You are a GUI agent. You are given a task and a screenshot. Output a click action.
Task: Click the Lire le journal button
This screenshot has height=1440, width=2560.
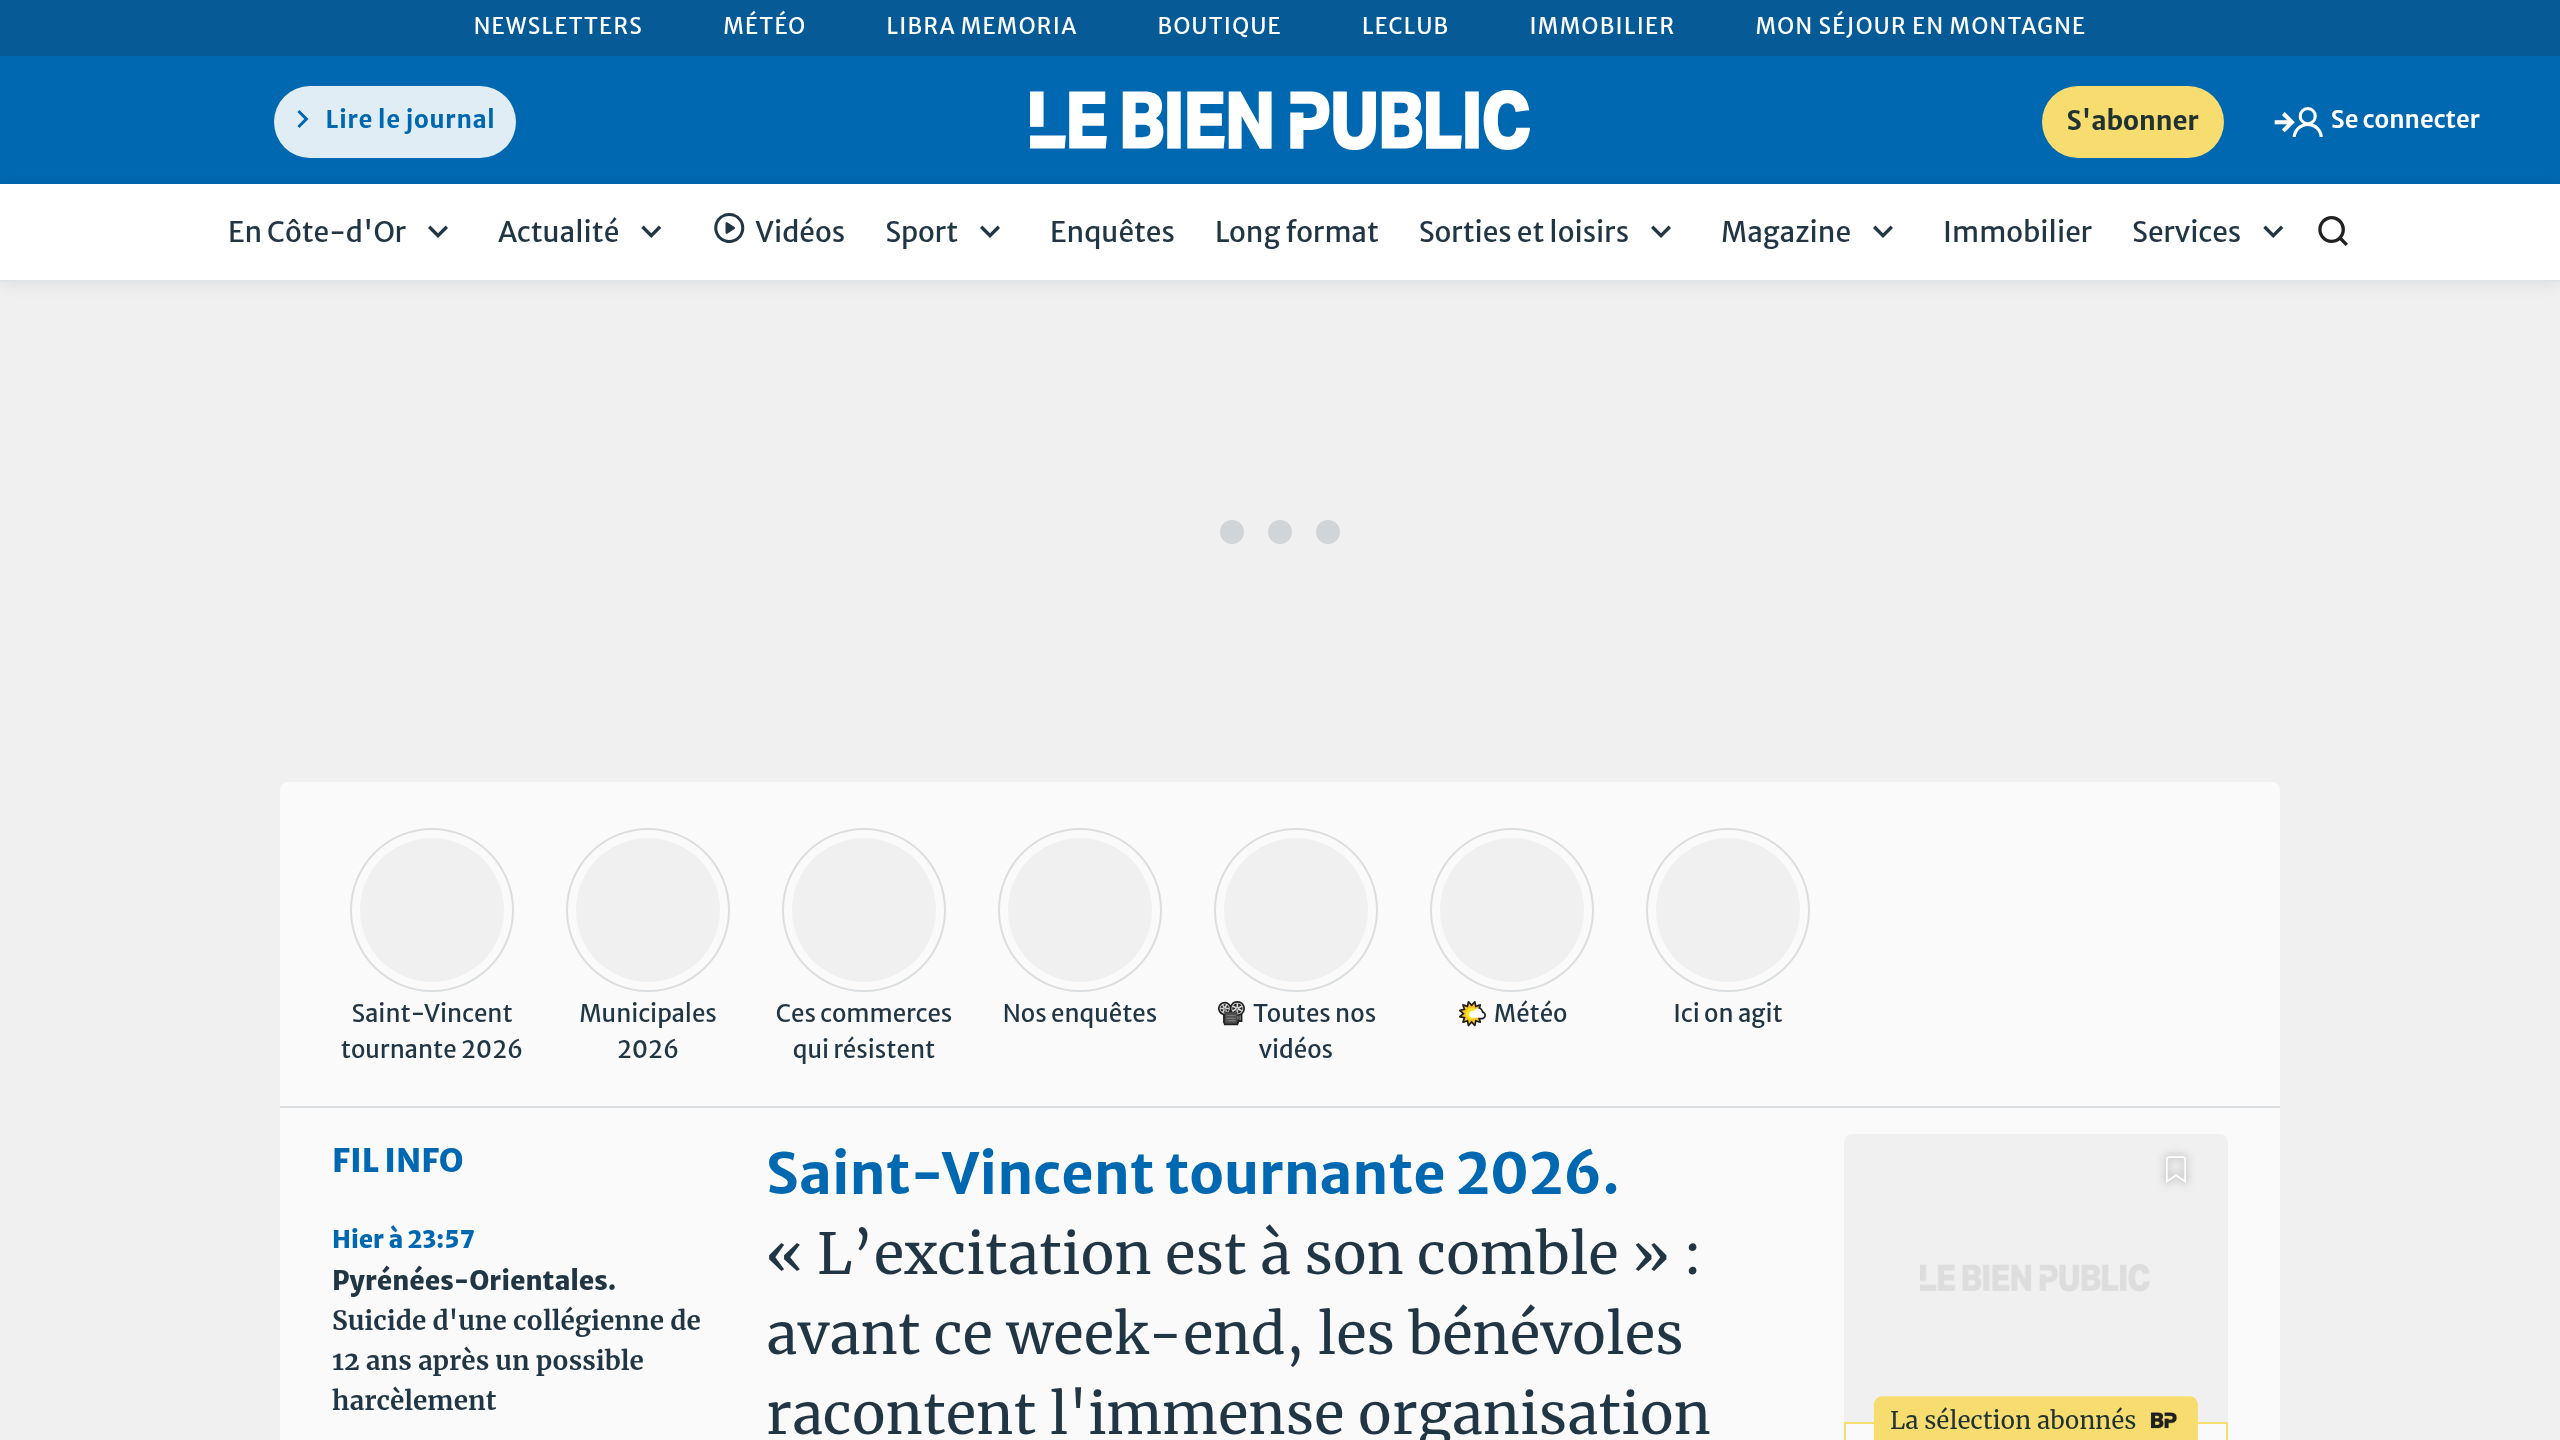tap(394, 120)
